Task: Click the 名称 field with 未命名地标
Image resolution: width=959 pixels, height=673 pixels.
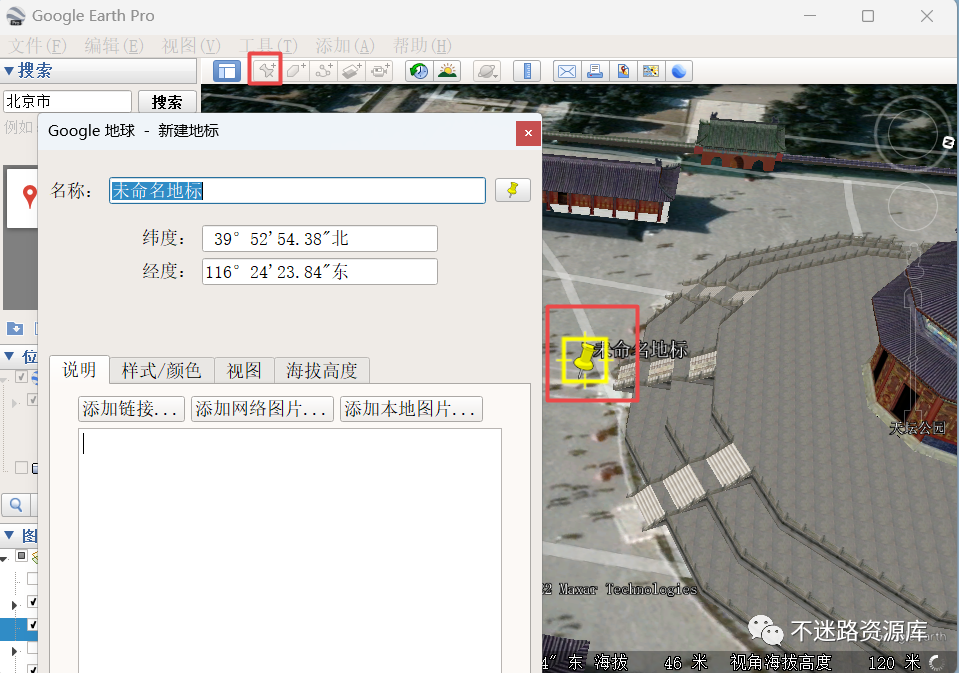Action: (297, 190)
